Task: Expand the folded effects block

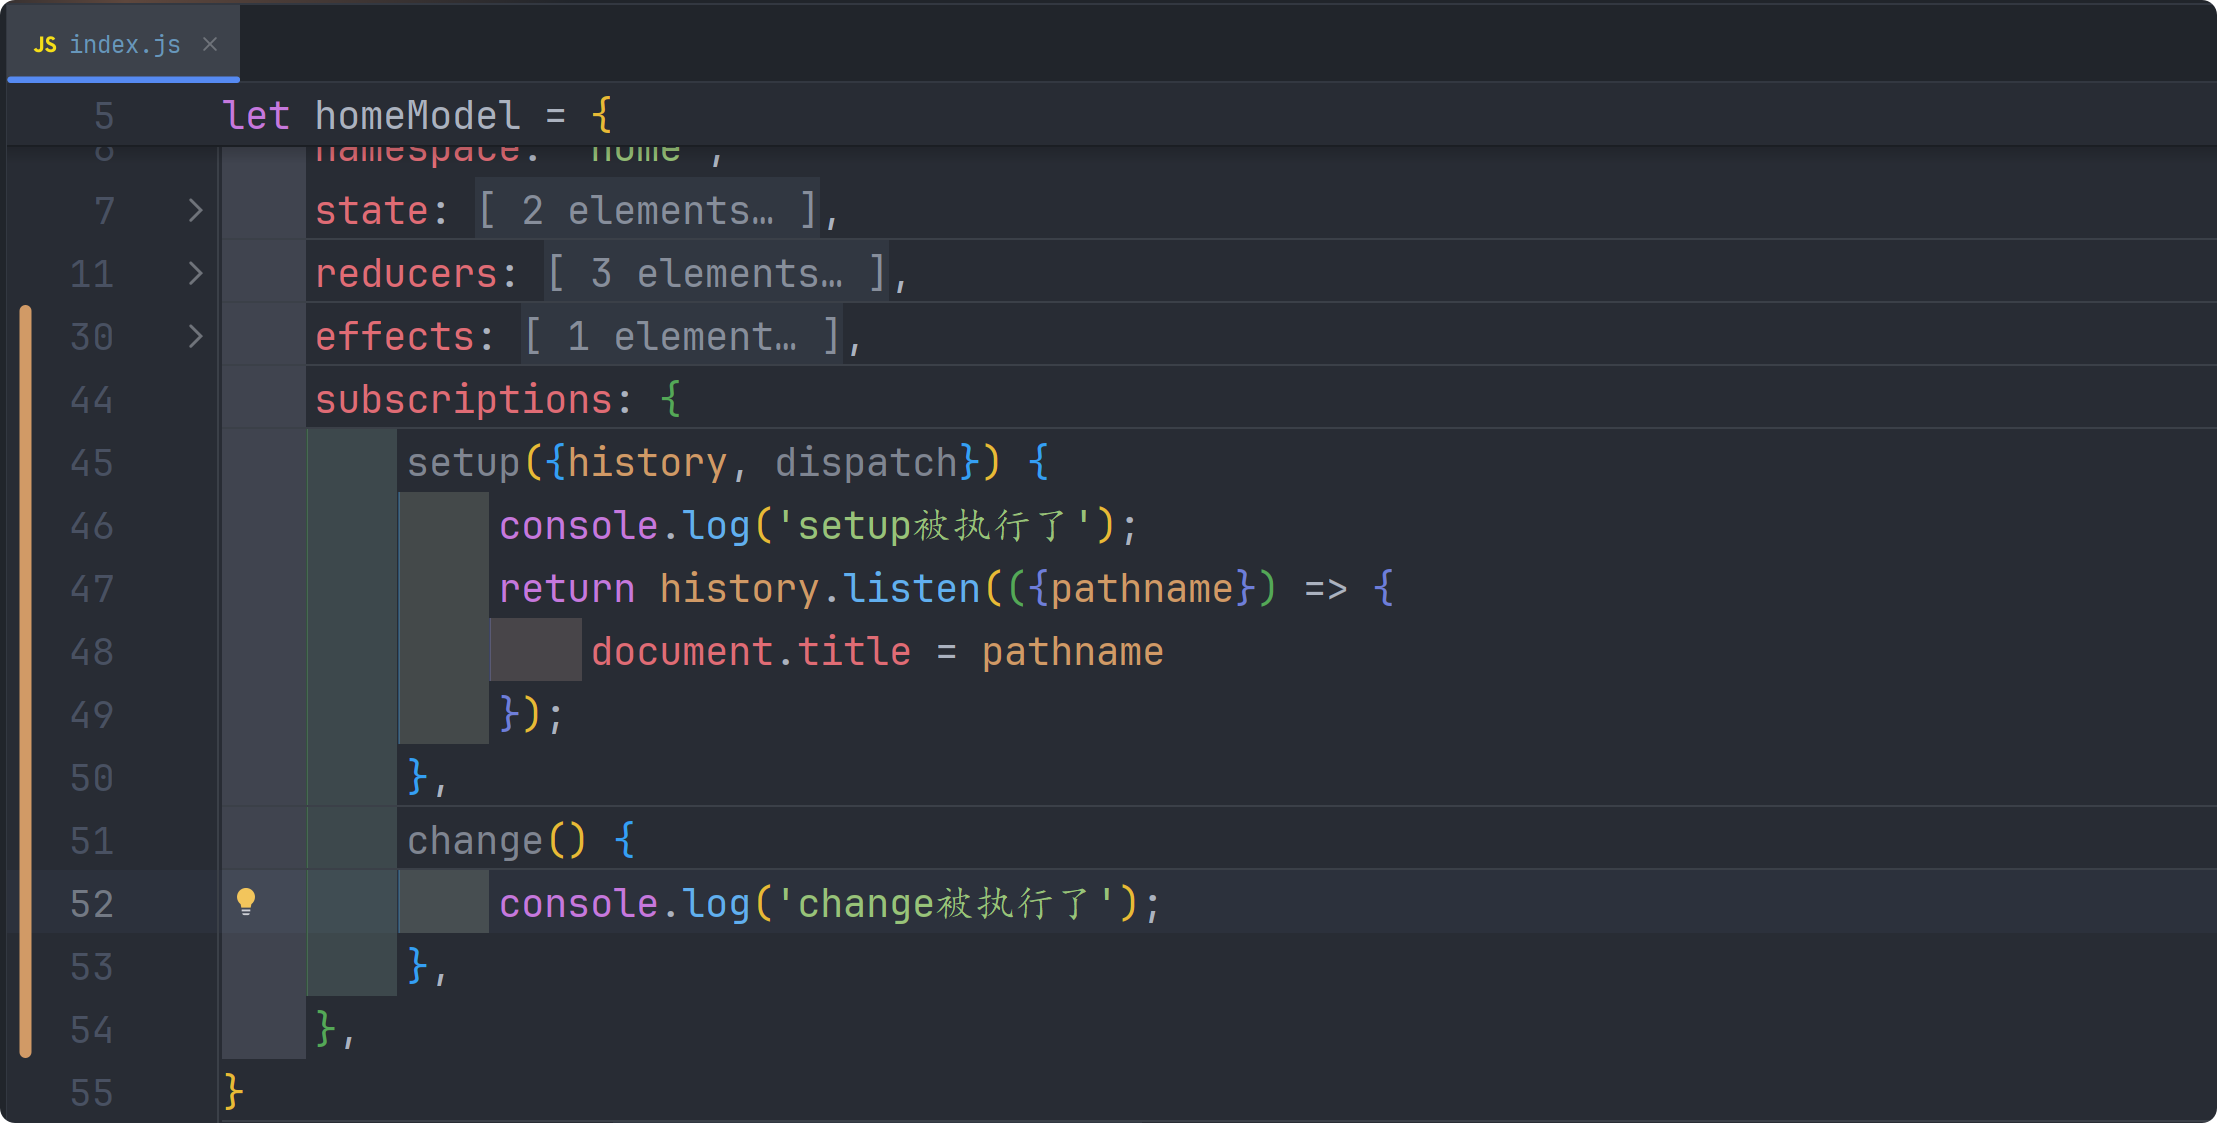Action: (195, 337)
